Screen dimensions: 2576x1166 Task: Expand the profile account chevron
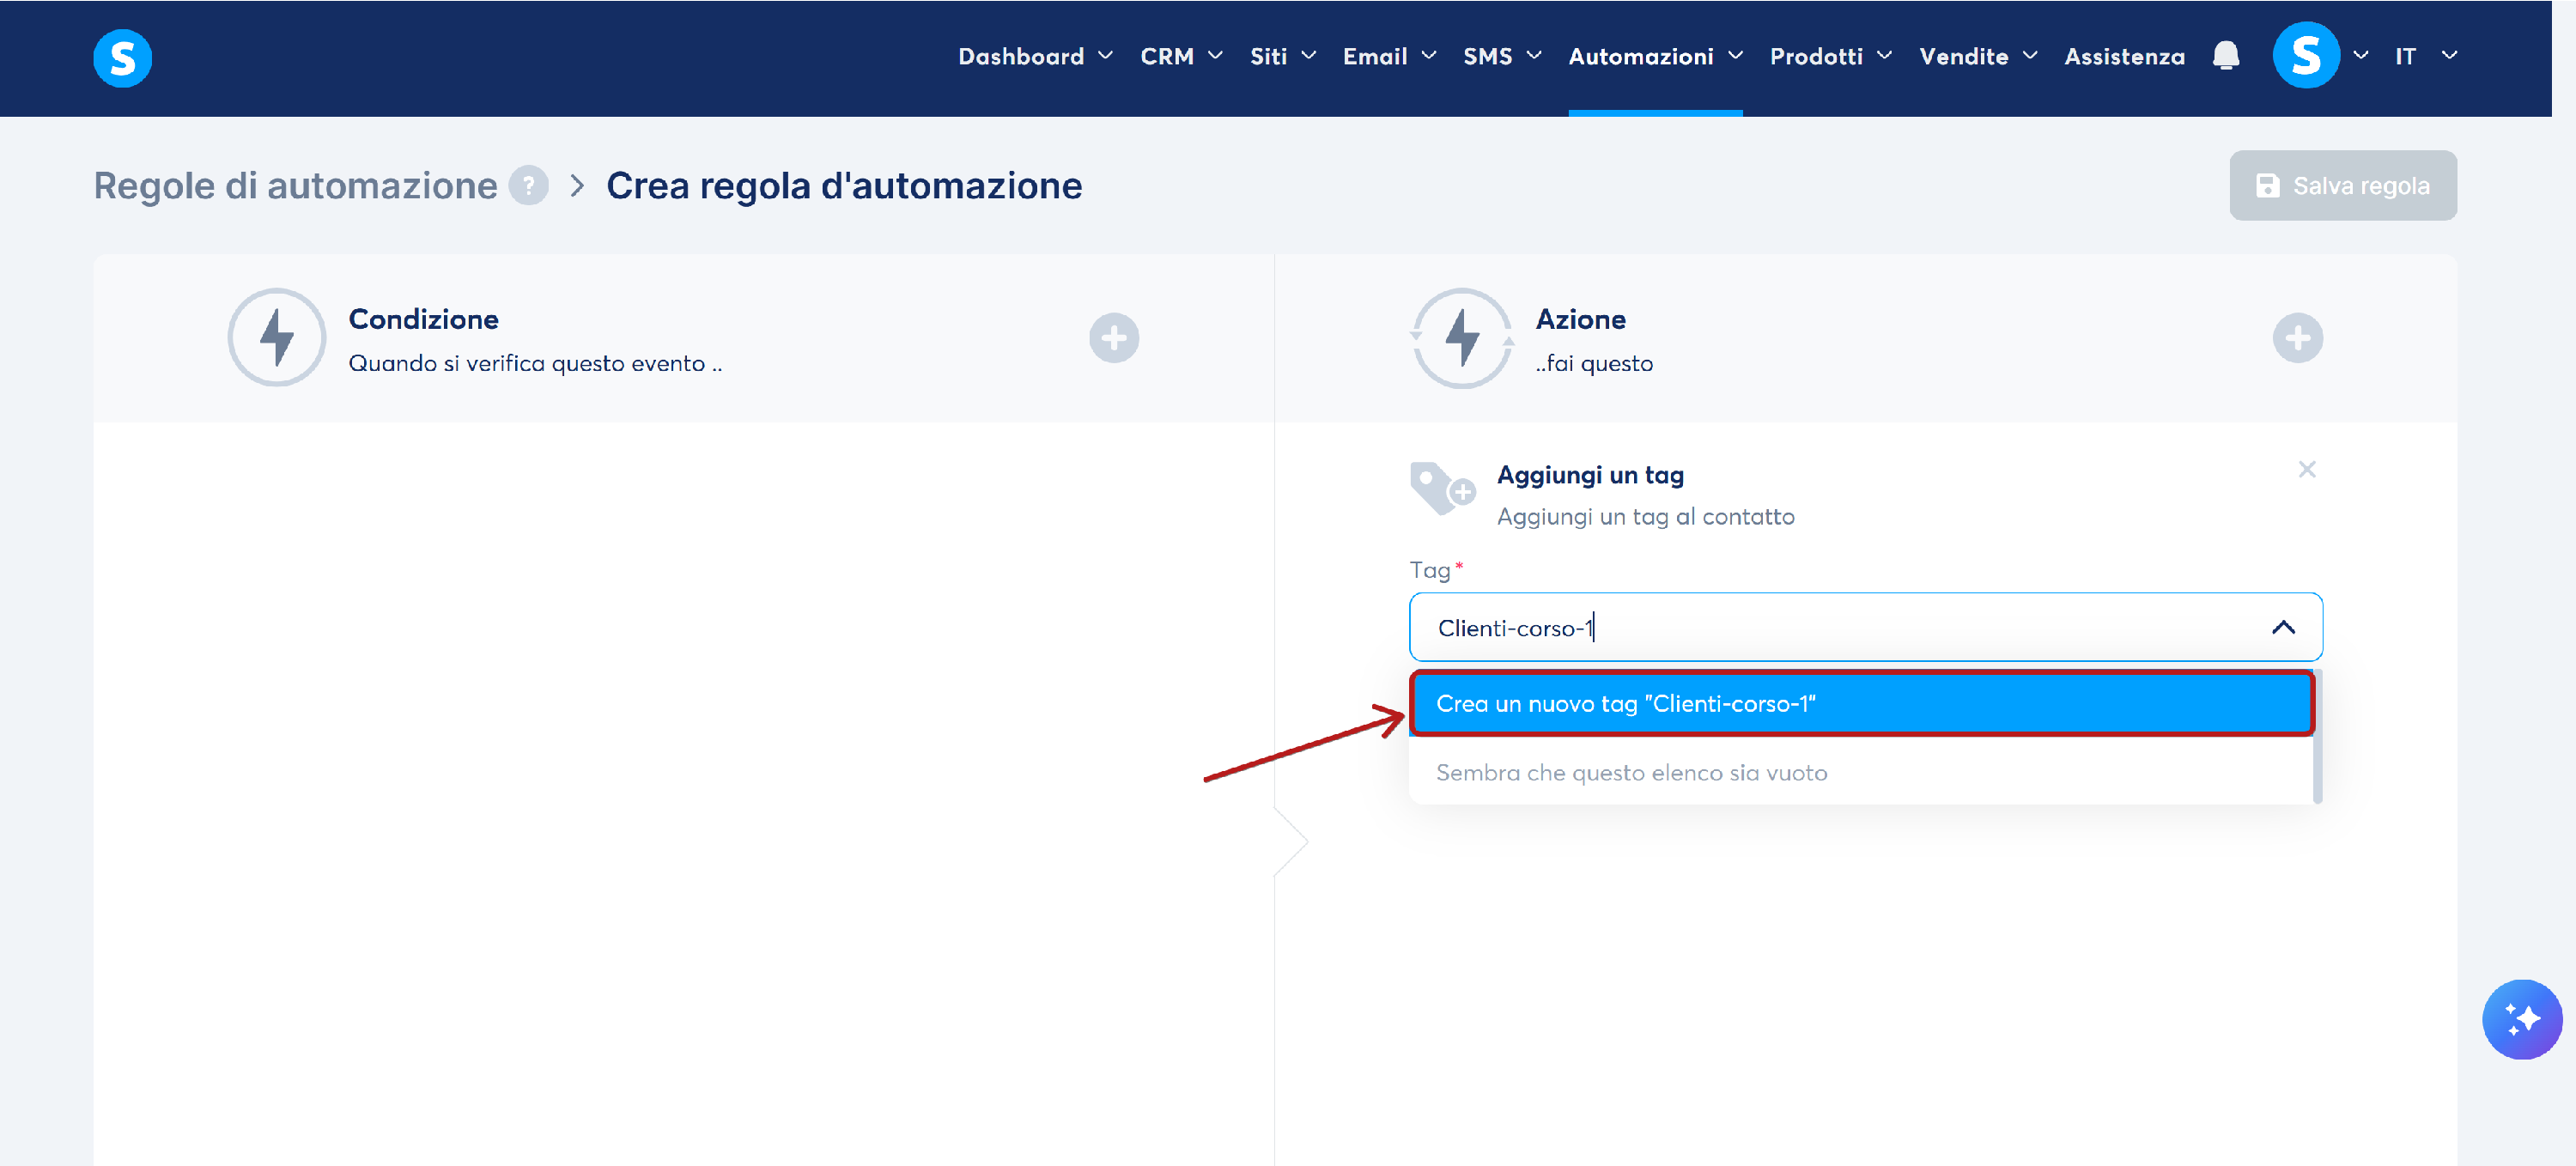[2360, 56]
